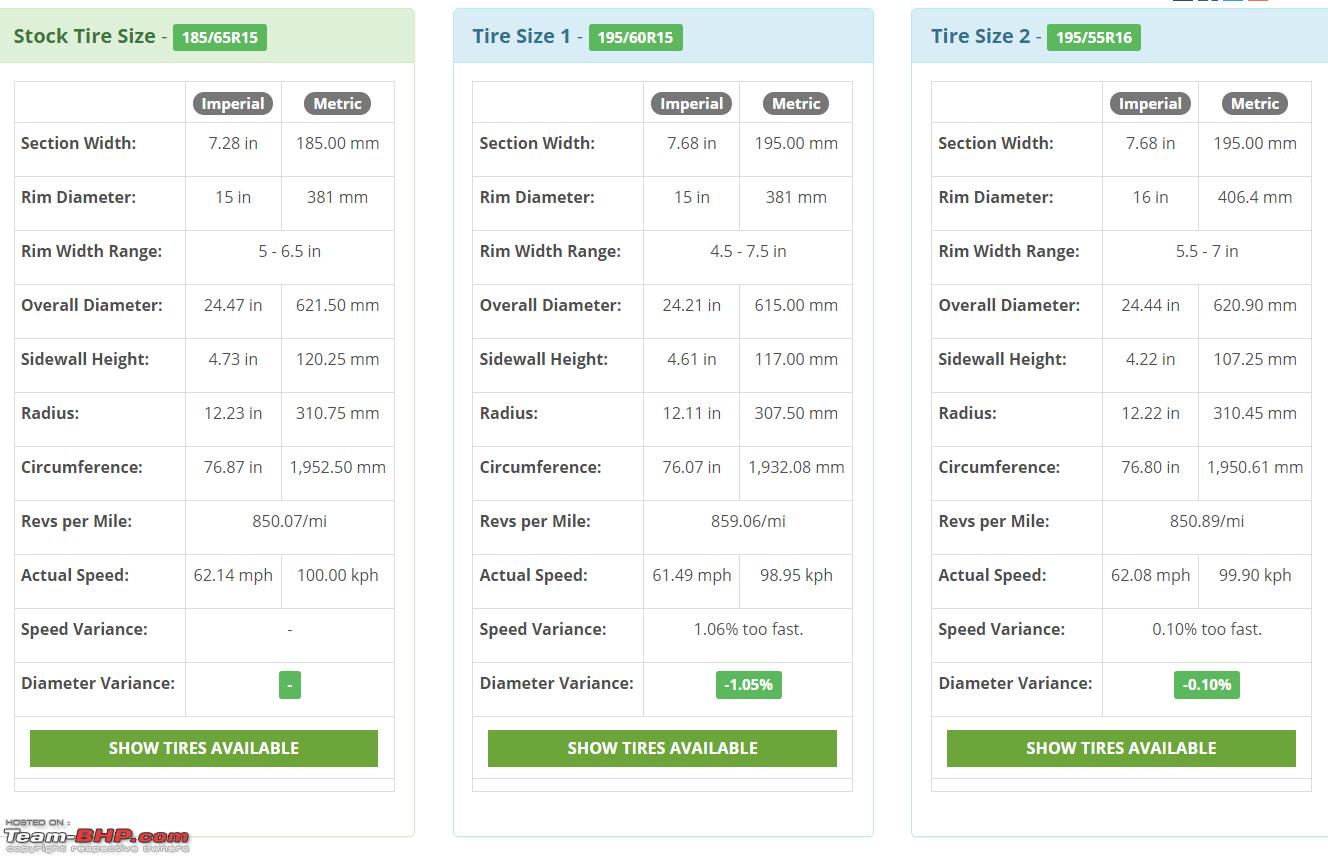
Task: Click the 1.06% too fast speed variance
Action: click(748, 629)
